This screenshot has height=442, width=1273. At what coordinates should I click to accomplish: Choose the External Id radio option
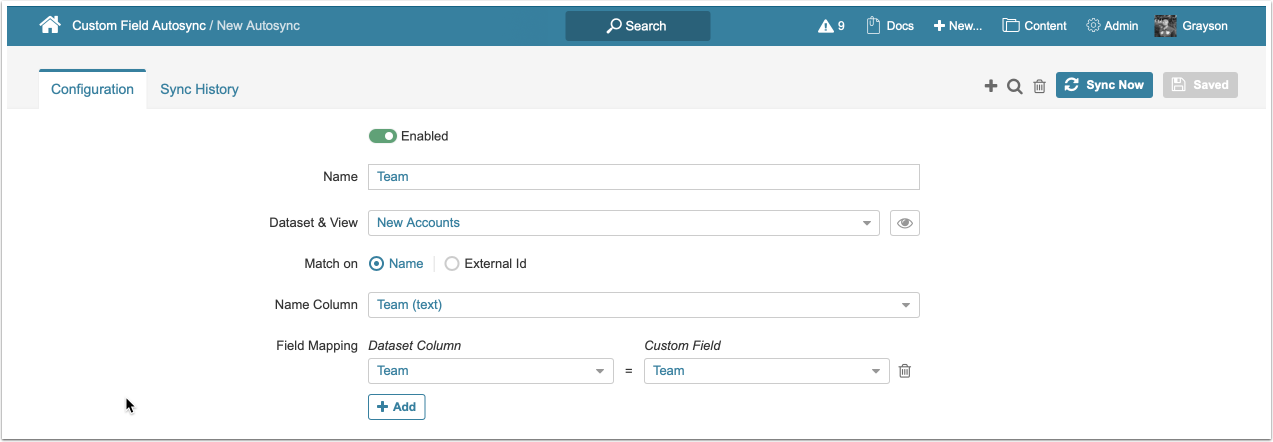452,264
